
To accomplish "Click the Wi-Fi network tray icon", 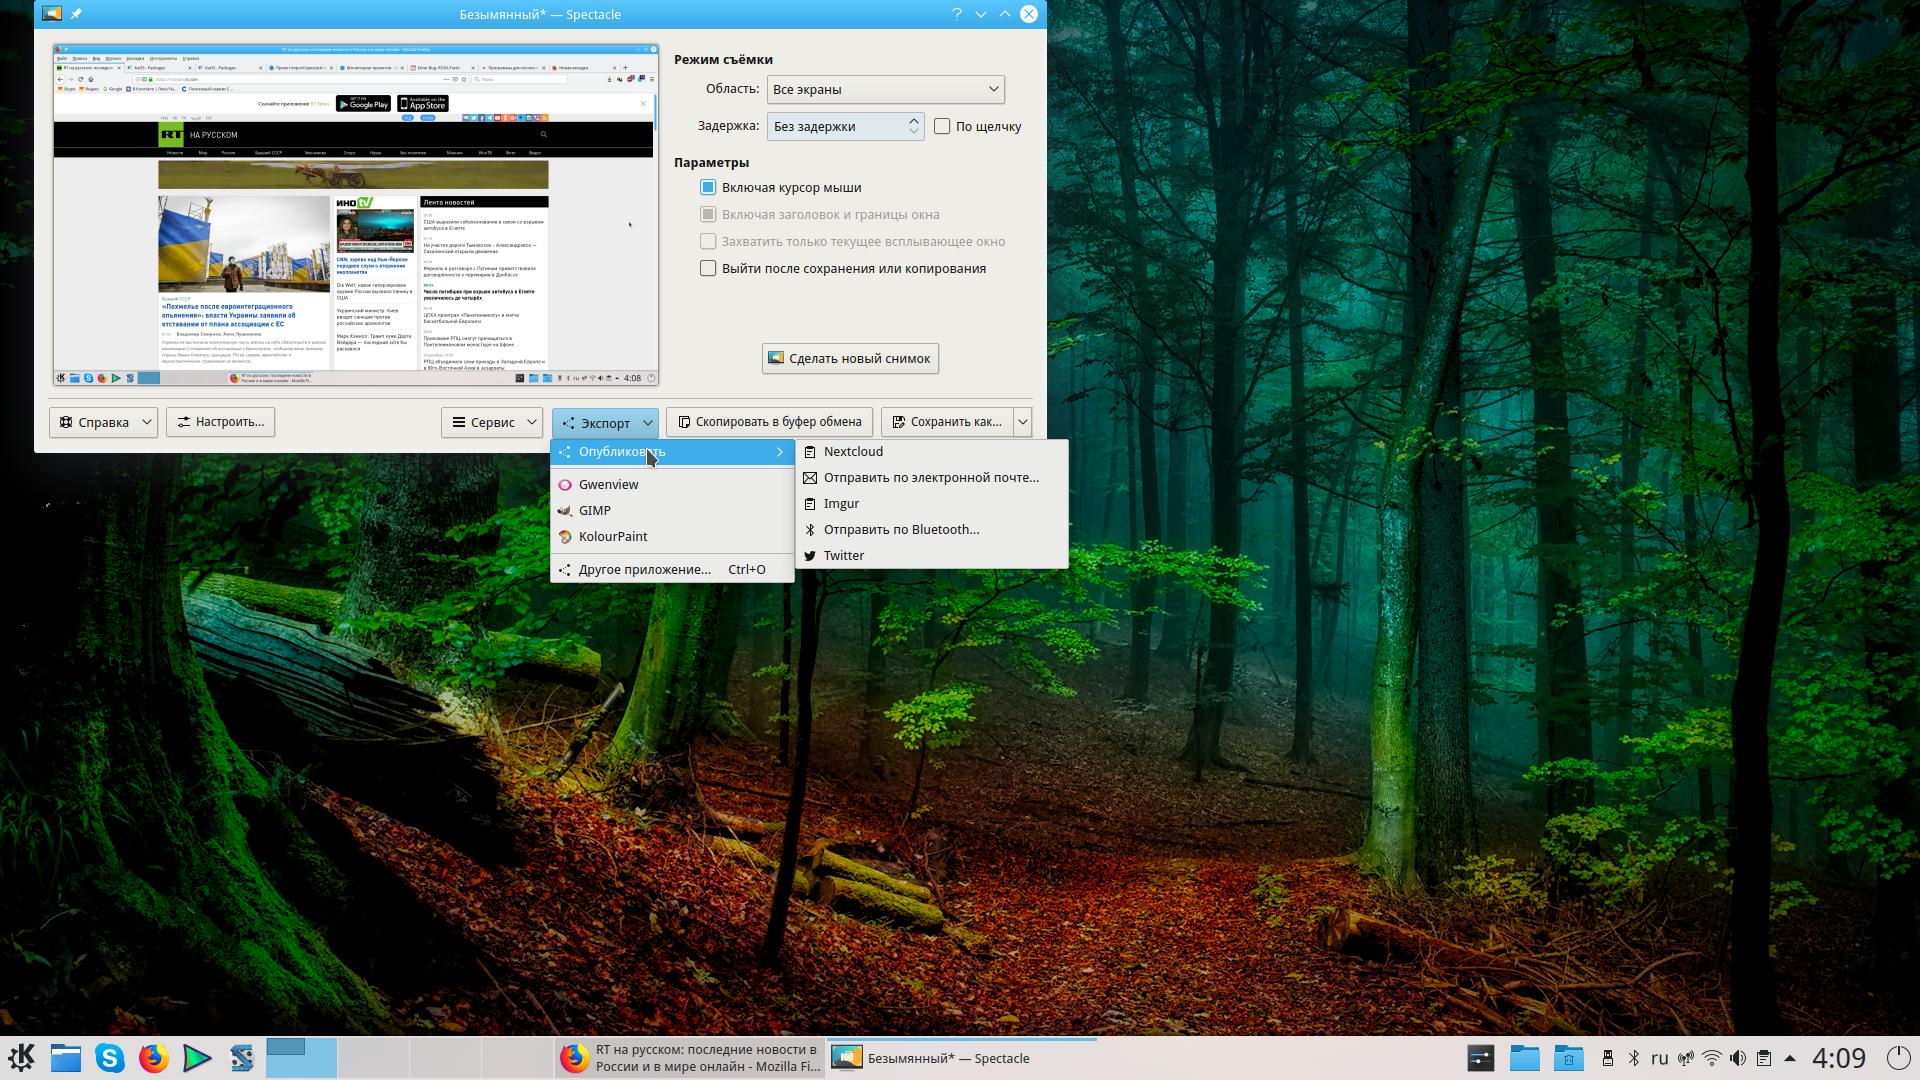I will click(x=1712, y=1058).
